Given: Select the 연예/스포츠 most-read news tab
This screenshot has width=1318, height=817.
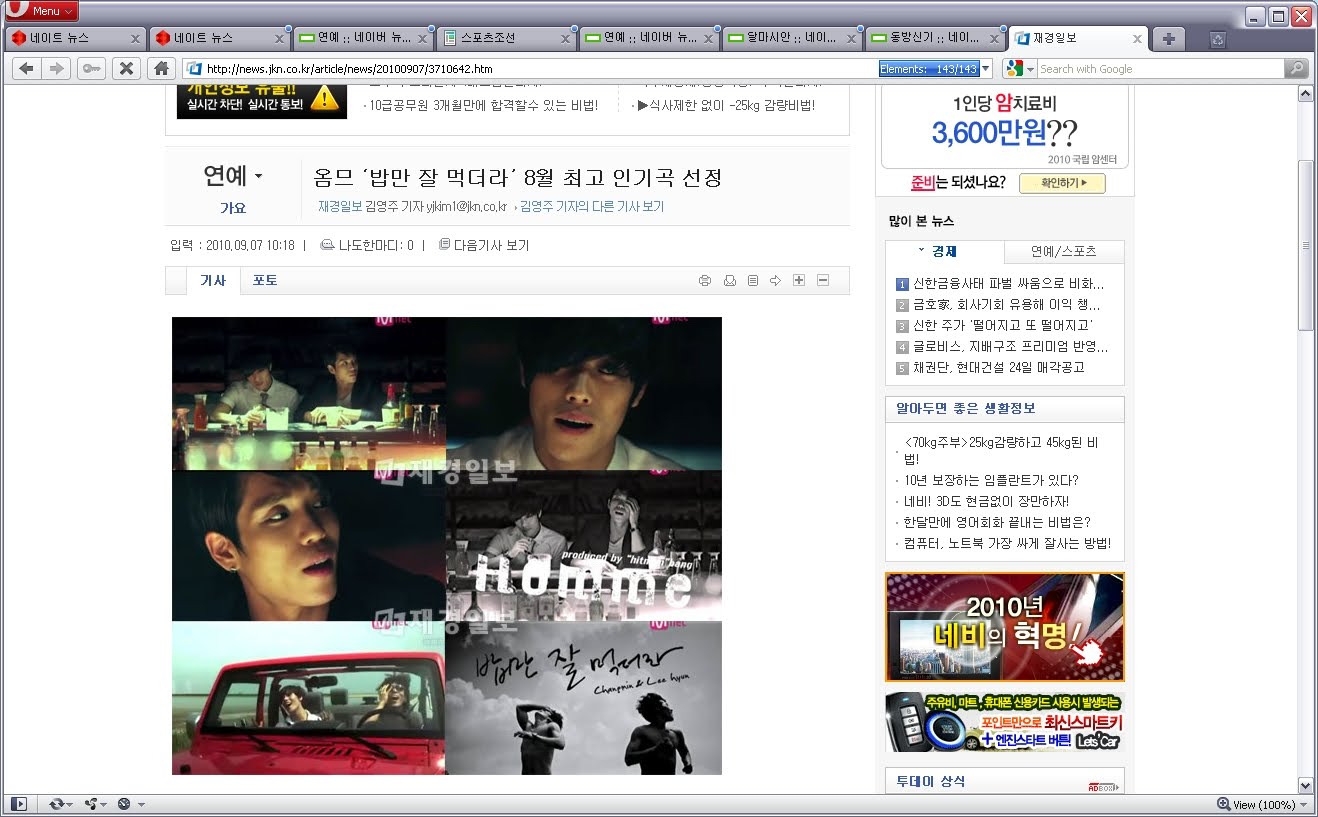Looking at the screenshot, I should coord(1064,252).
